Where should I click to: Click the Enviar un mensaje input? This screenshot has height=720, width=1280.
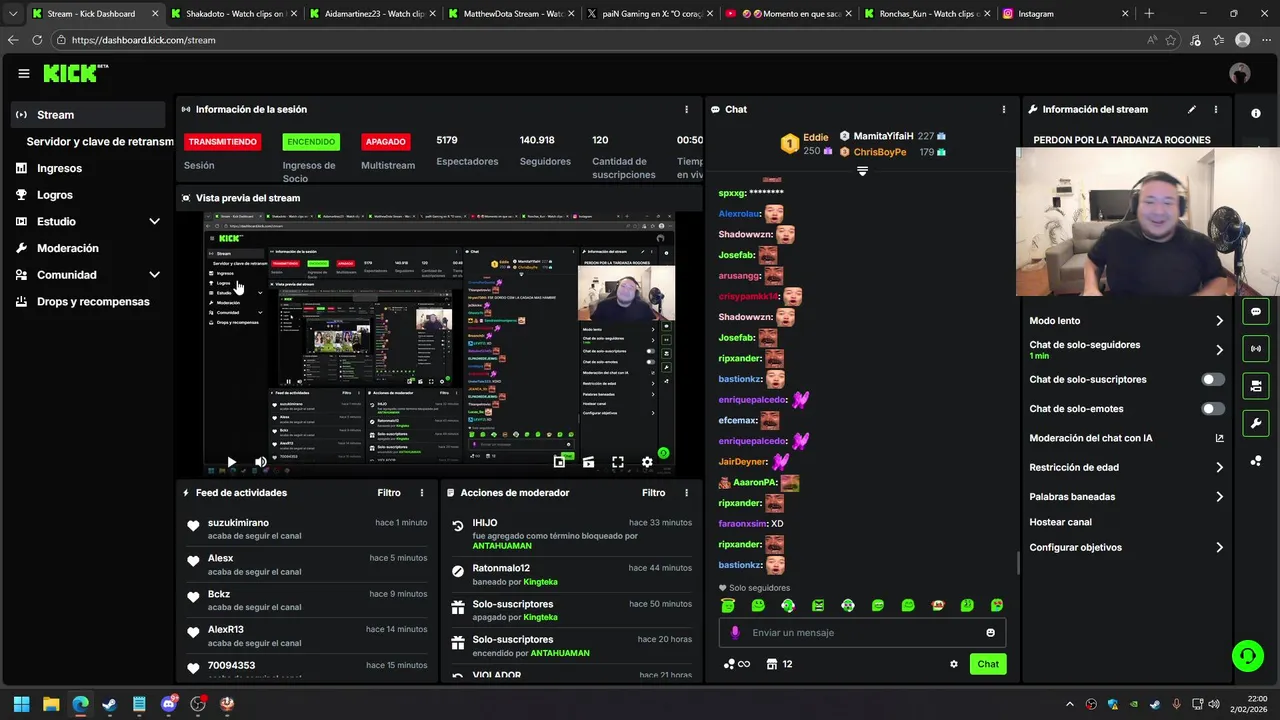pyautogui.click(x=862, y=632)
